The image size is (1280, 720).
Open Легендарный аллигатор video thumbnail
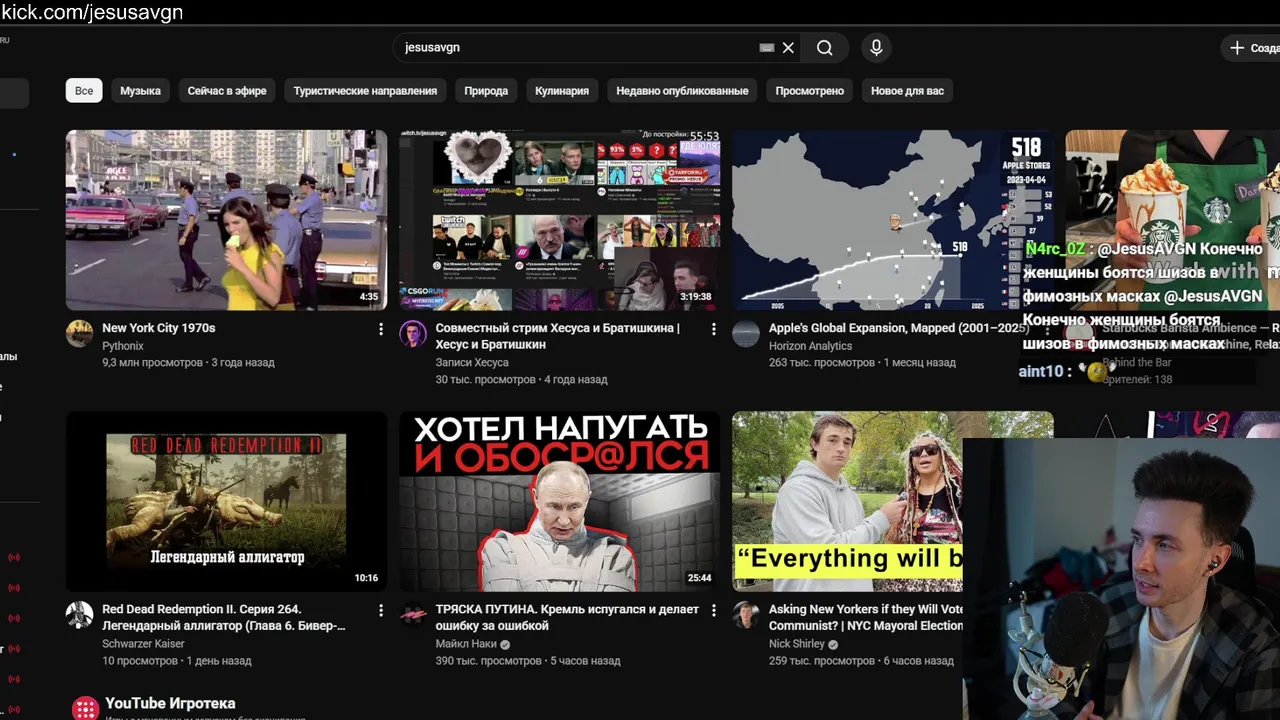point(226,501)
